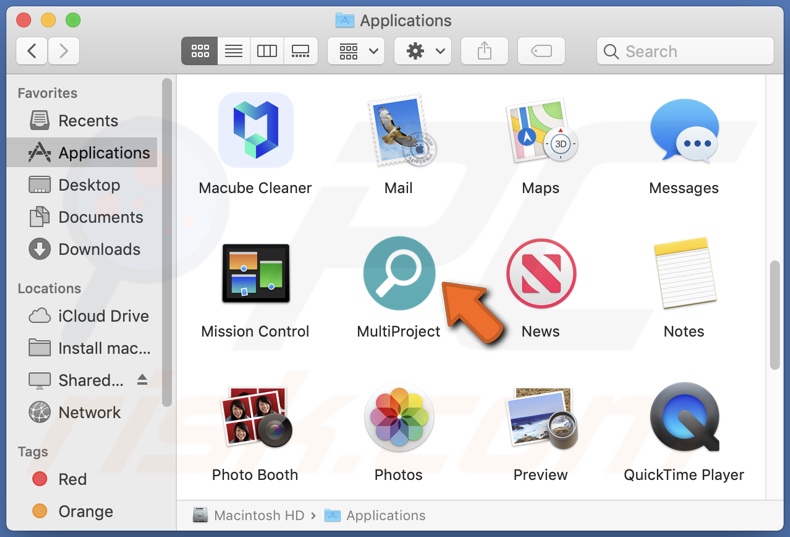Click Applications in the path bar
Viewport: 790px width, 537px height.
(x=375, y=515)
